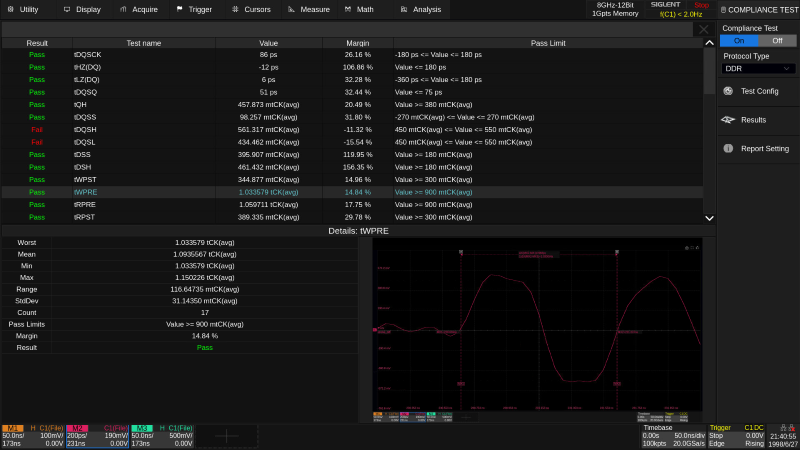Select the M1 channel descriptor box
The width and height of the screenshot is (800, 450).
[33, 435]
